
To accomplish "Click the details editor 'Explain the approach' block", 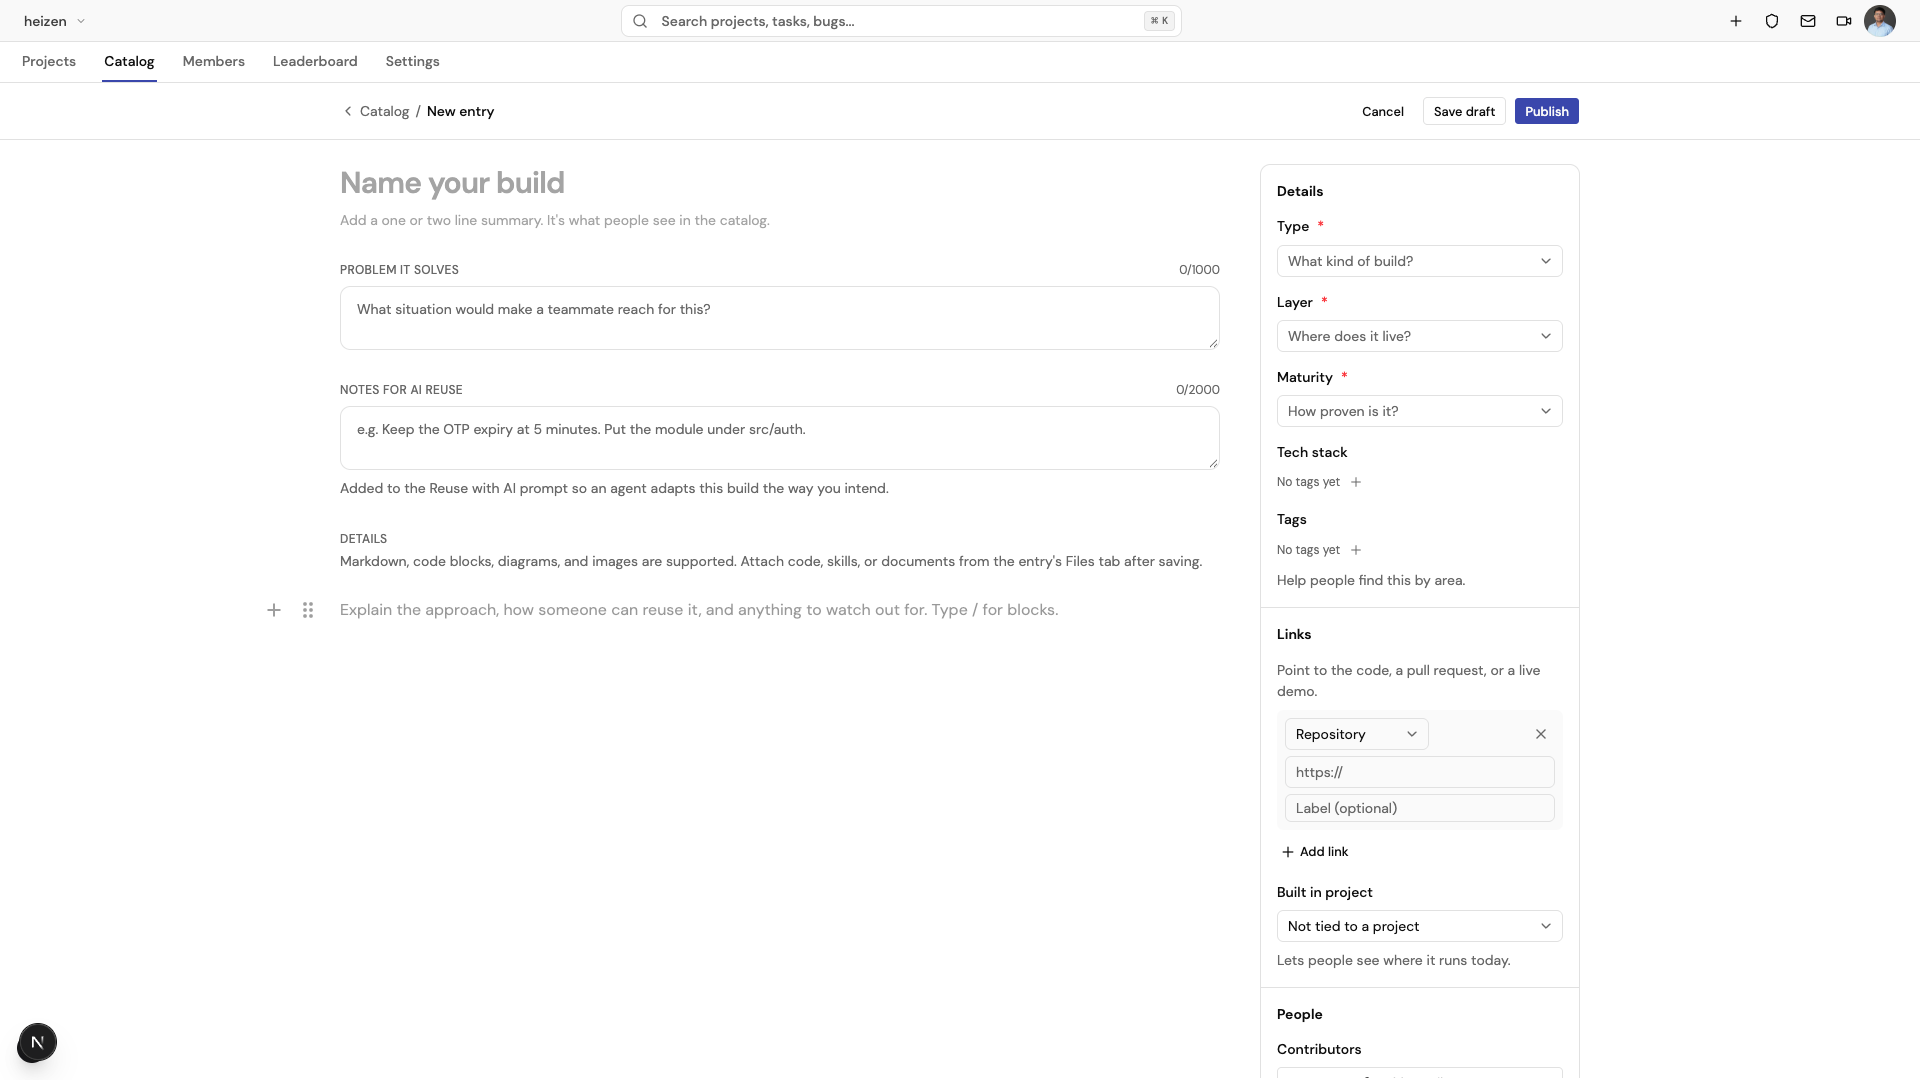I will point(779,610).
